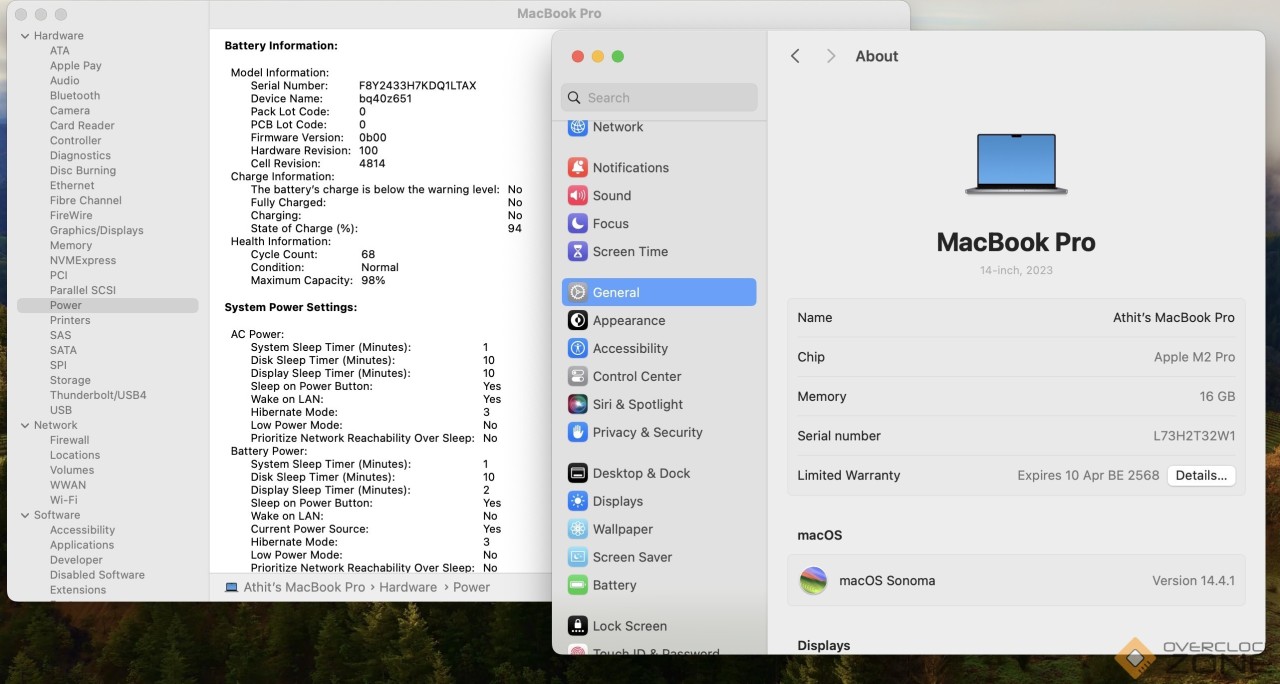Click Hardware in the bottom path bar
Screen dimensions: 1280x684
click(x=408, y=588)
